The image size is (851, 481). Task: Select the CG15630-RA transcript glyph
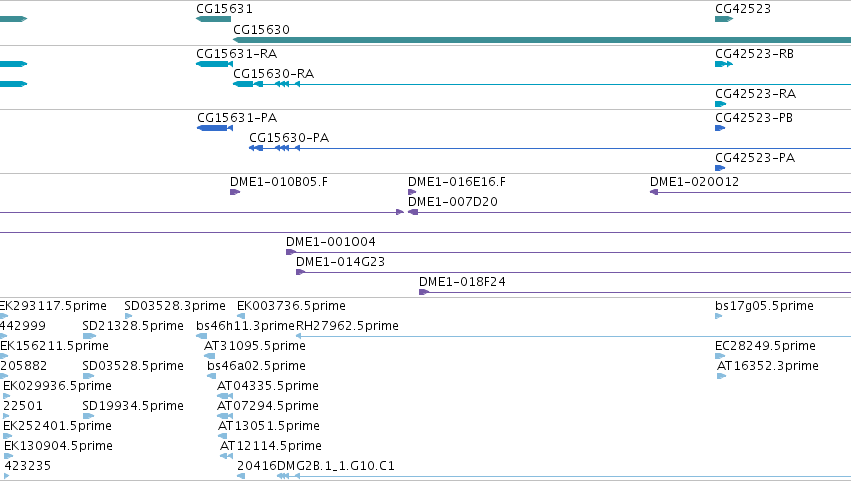(542, 84)
